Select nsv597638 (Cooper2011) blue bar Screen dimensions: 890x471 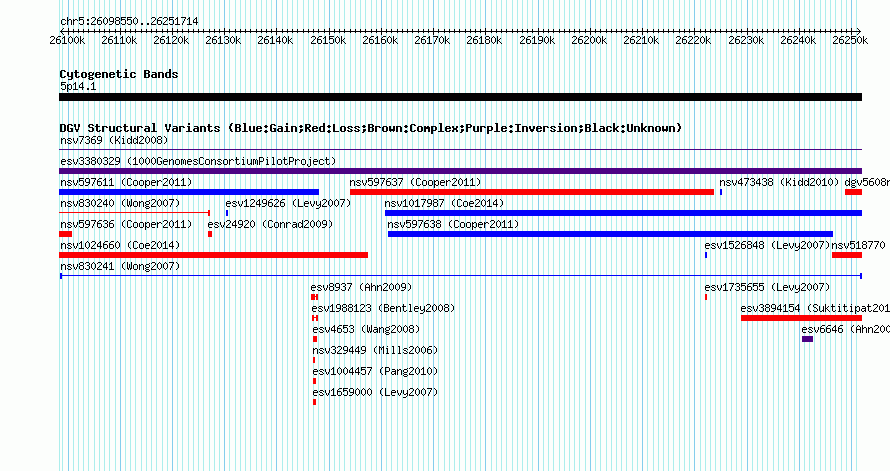610,234
